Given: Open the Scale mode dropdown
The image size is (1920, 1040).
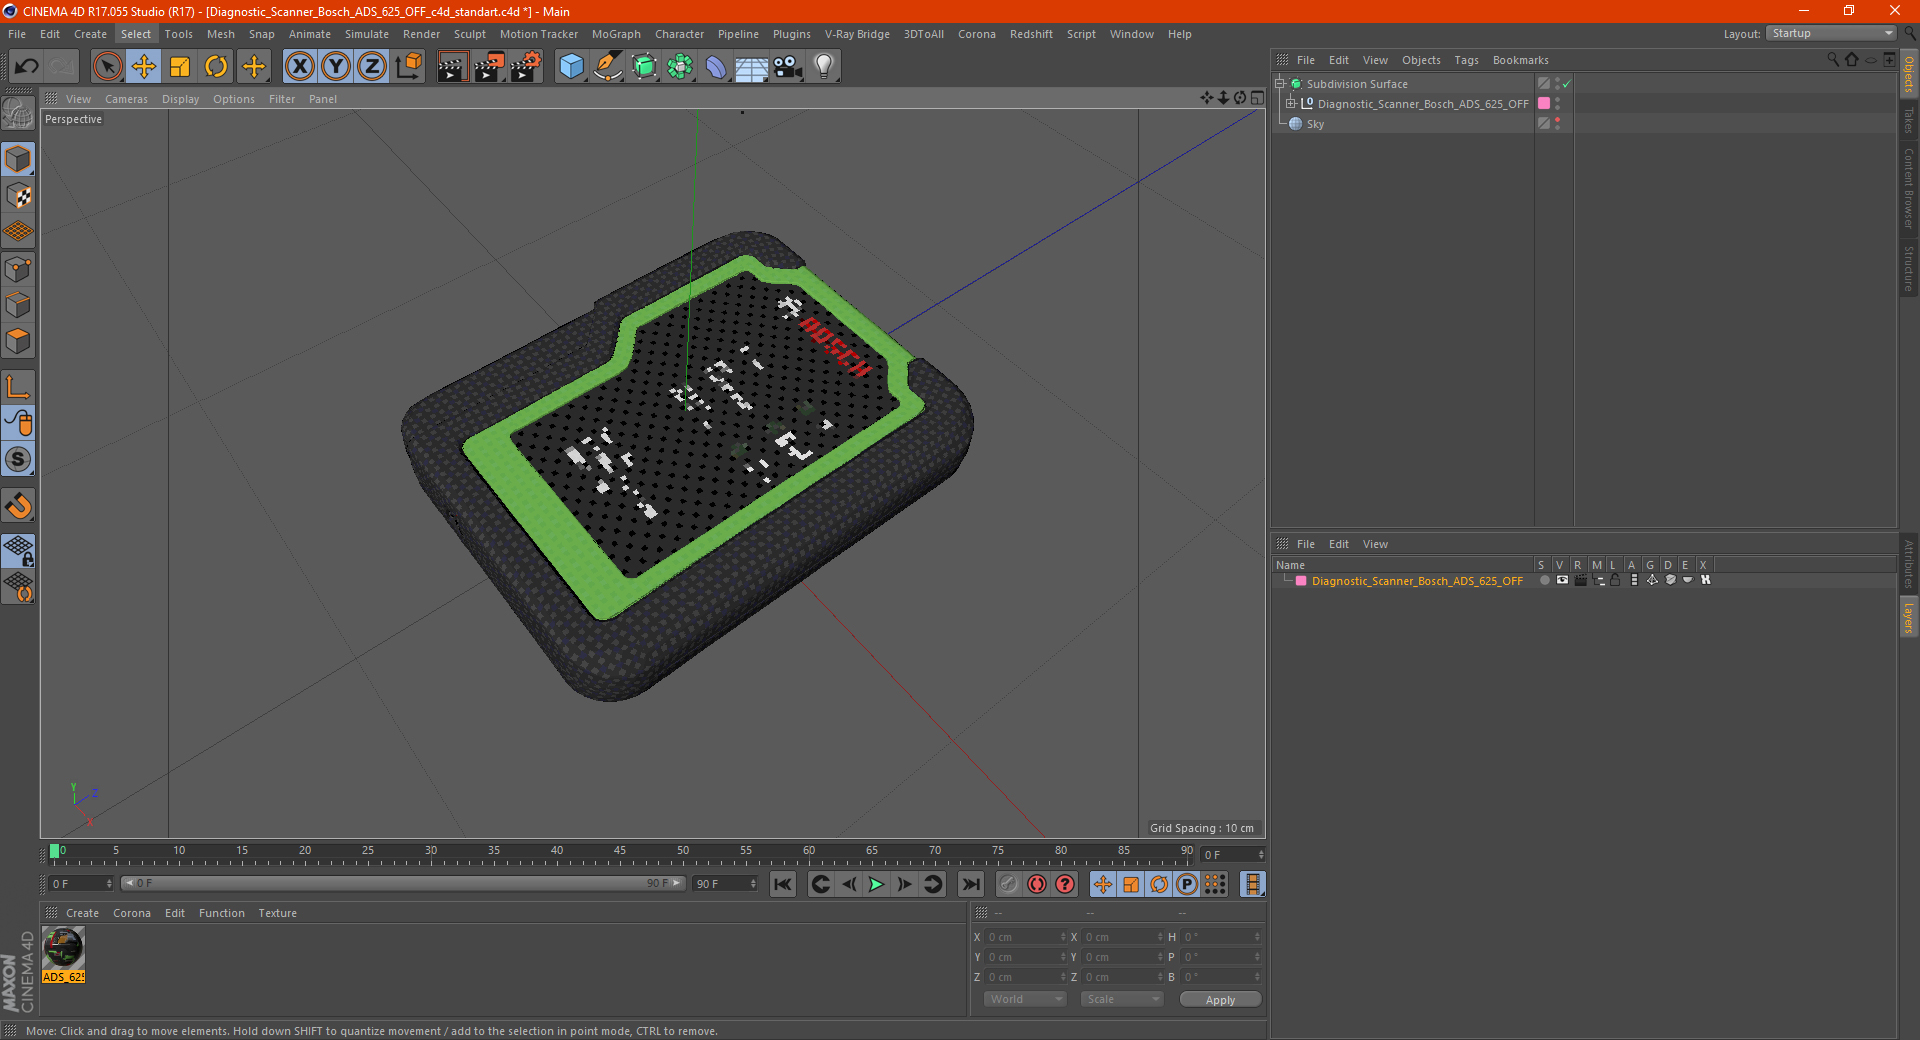Looking at the screenshot, I should 1122,999.
